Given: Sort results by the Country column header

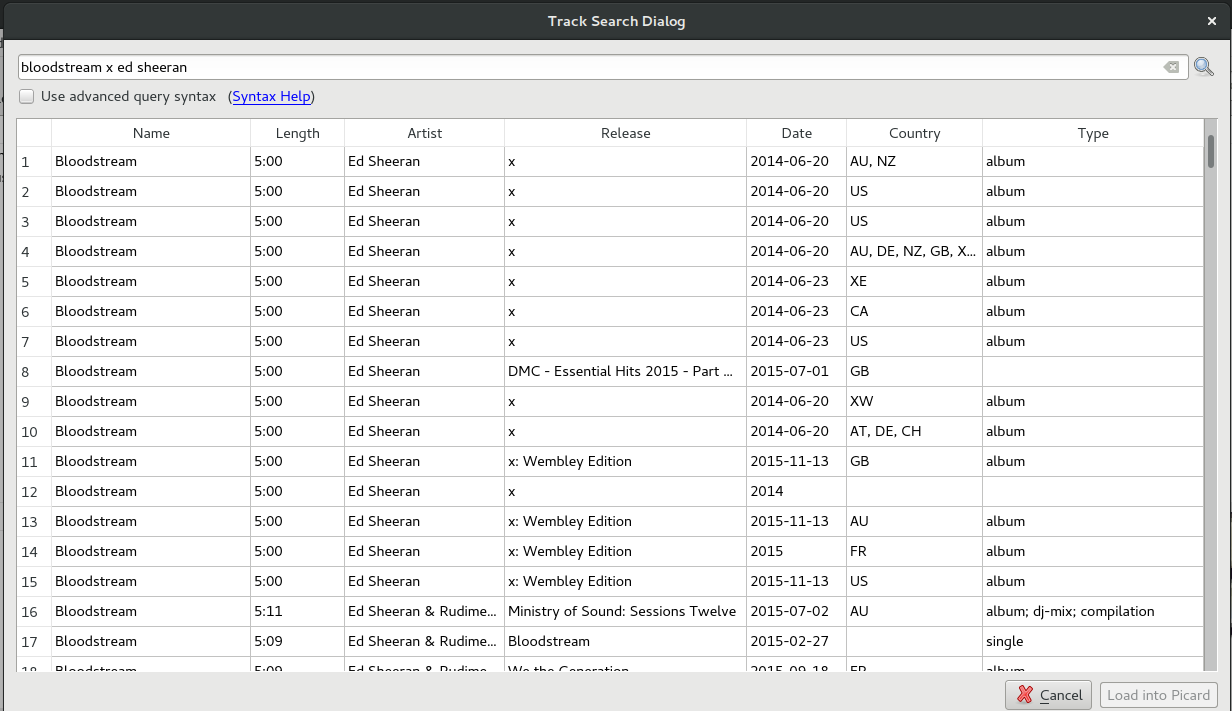Looking at the screenshot, I should click(x=915, y=133).
